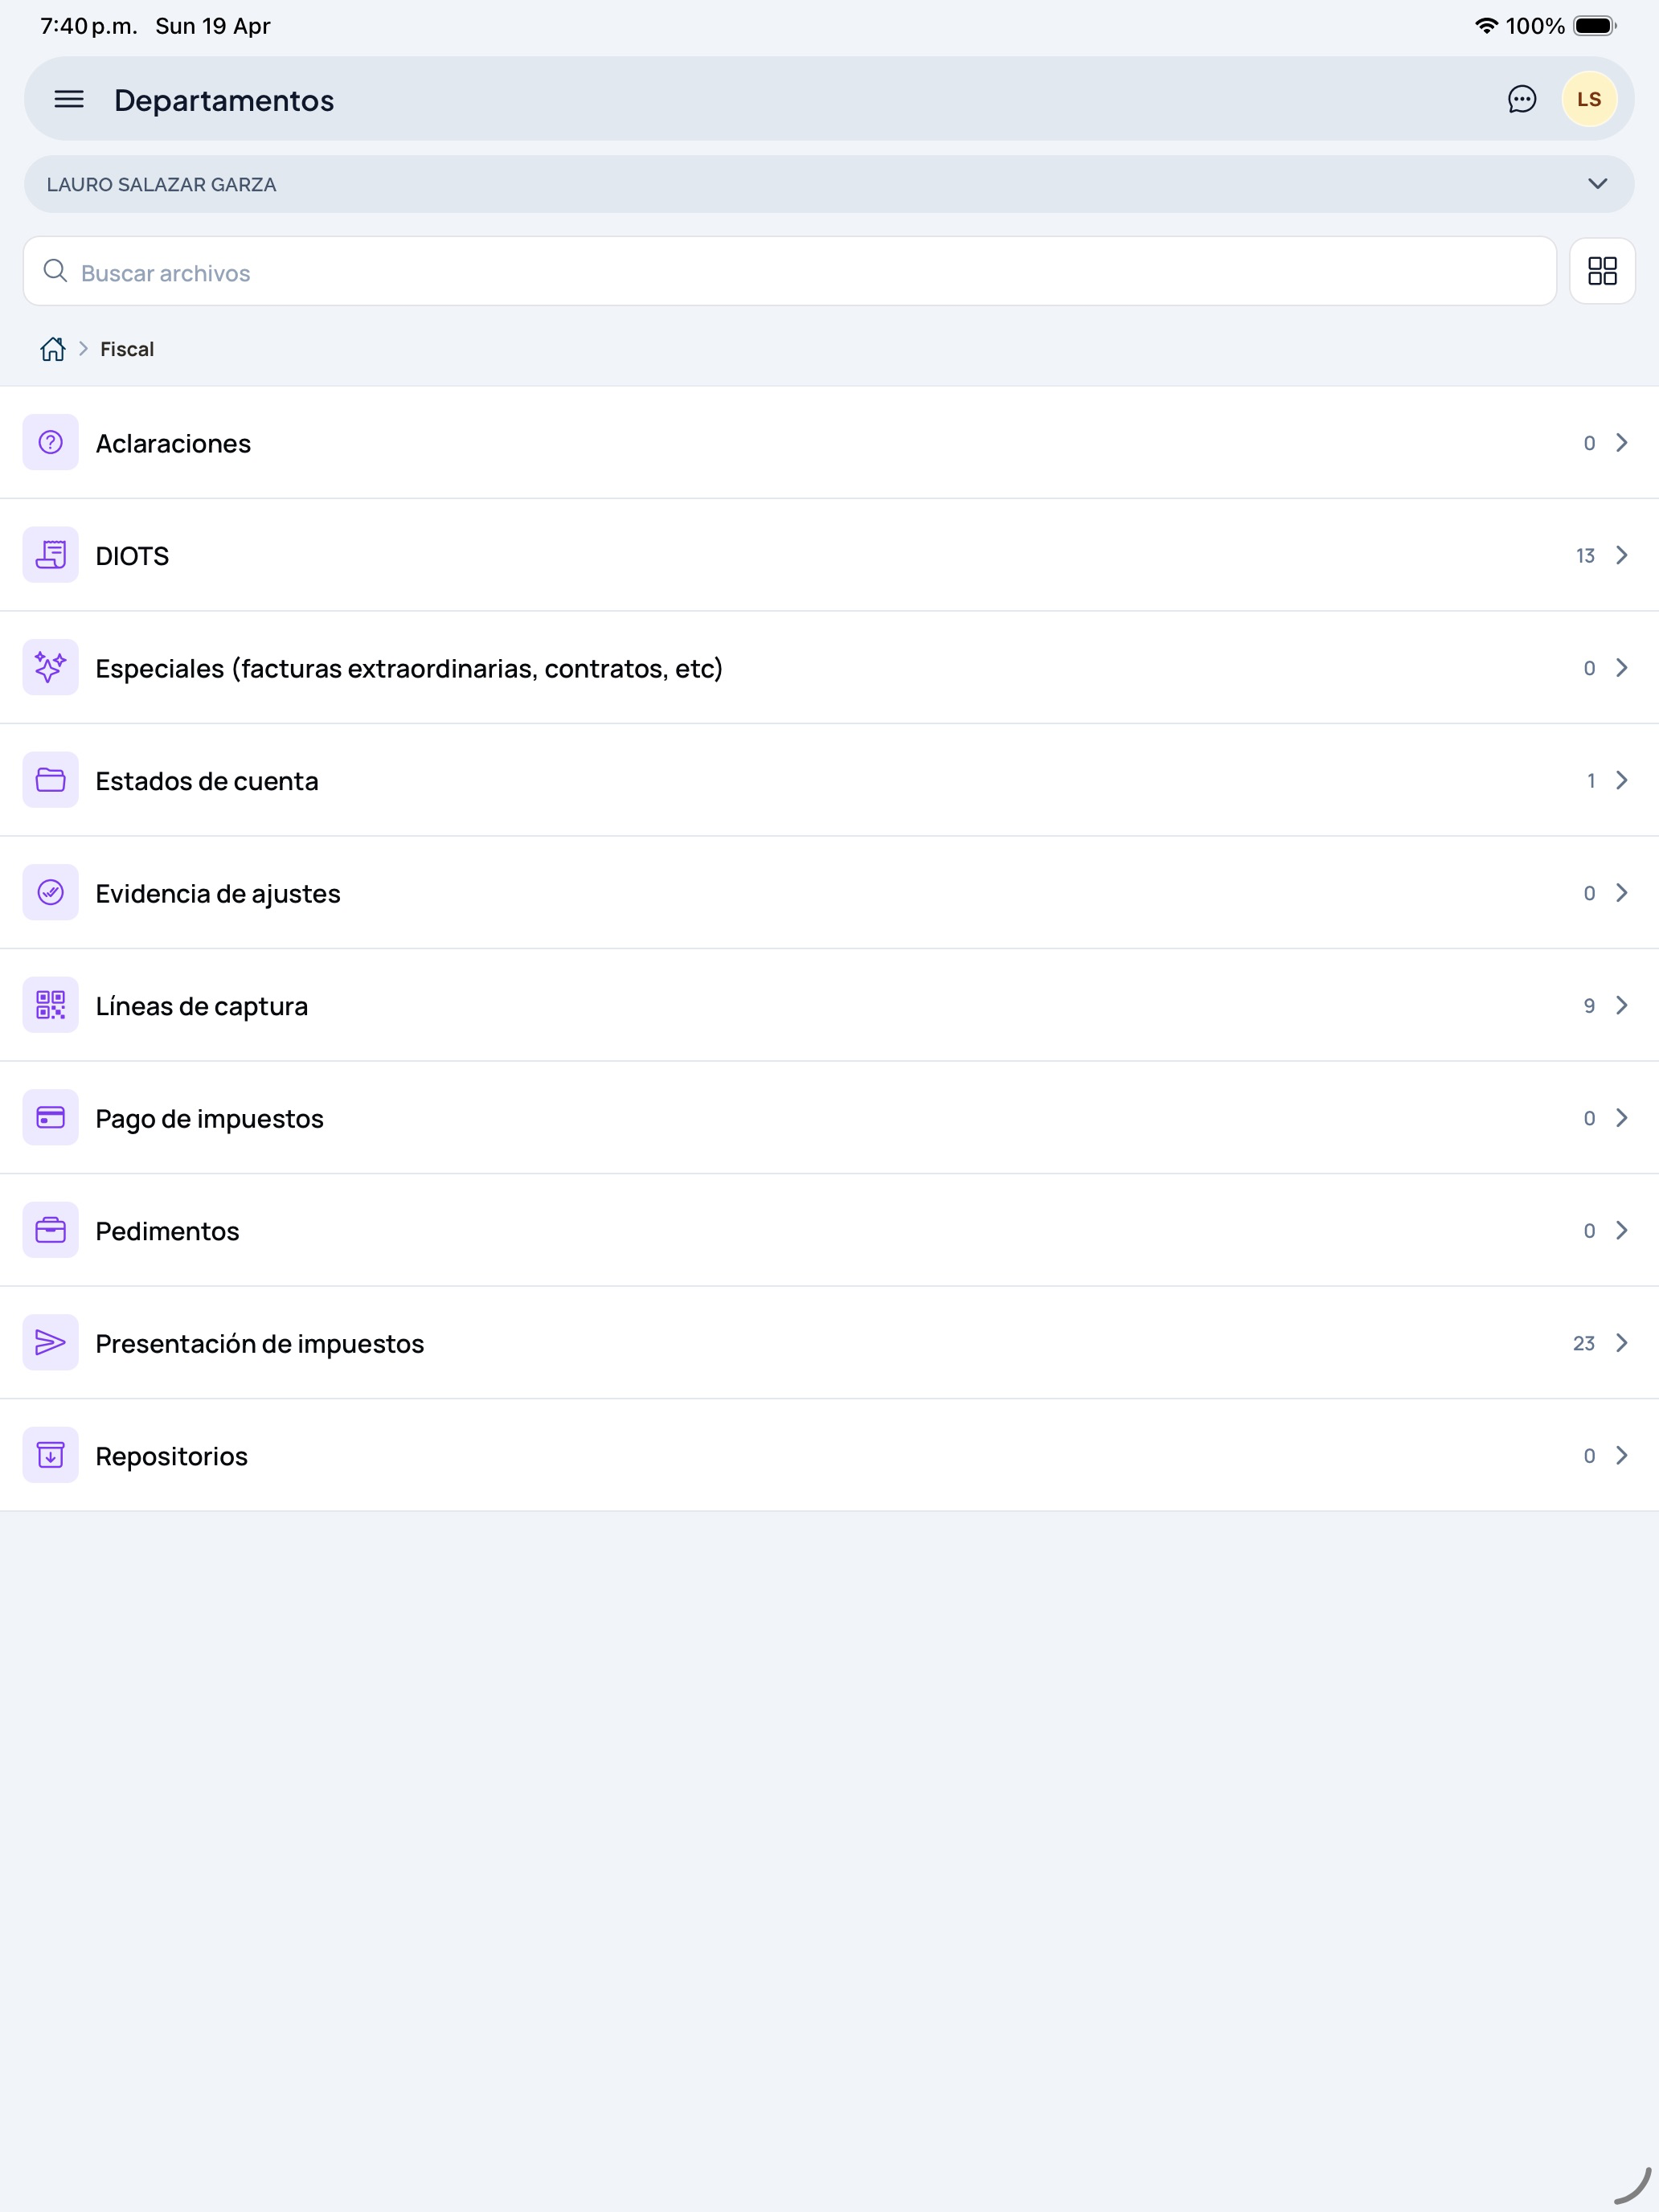Click the Presentación de impuestos count 23
The width and height of the screenshot is (1659, 2212).
[1583, 1343]
